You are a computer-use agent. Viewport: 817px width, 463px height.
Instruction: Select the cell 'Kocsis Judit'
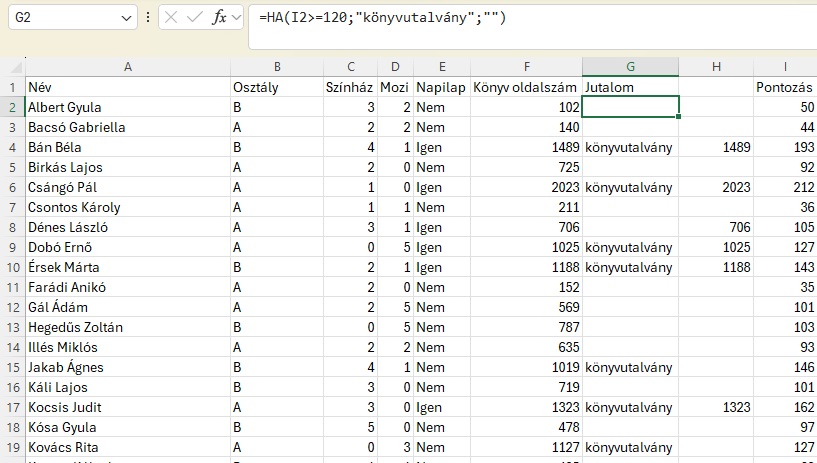coord(128,407)
